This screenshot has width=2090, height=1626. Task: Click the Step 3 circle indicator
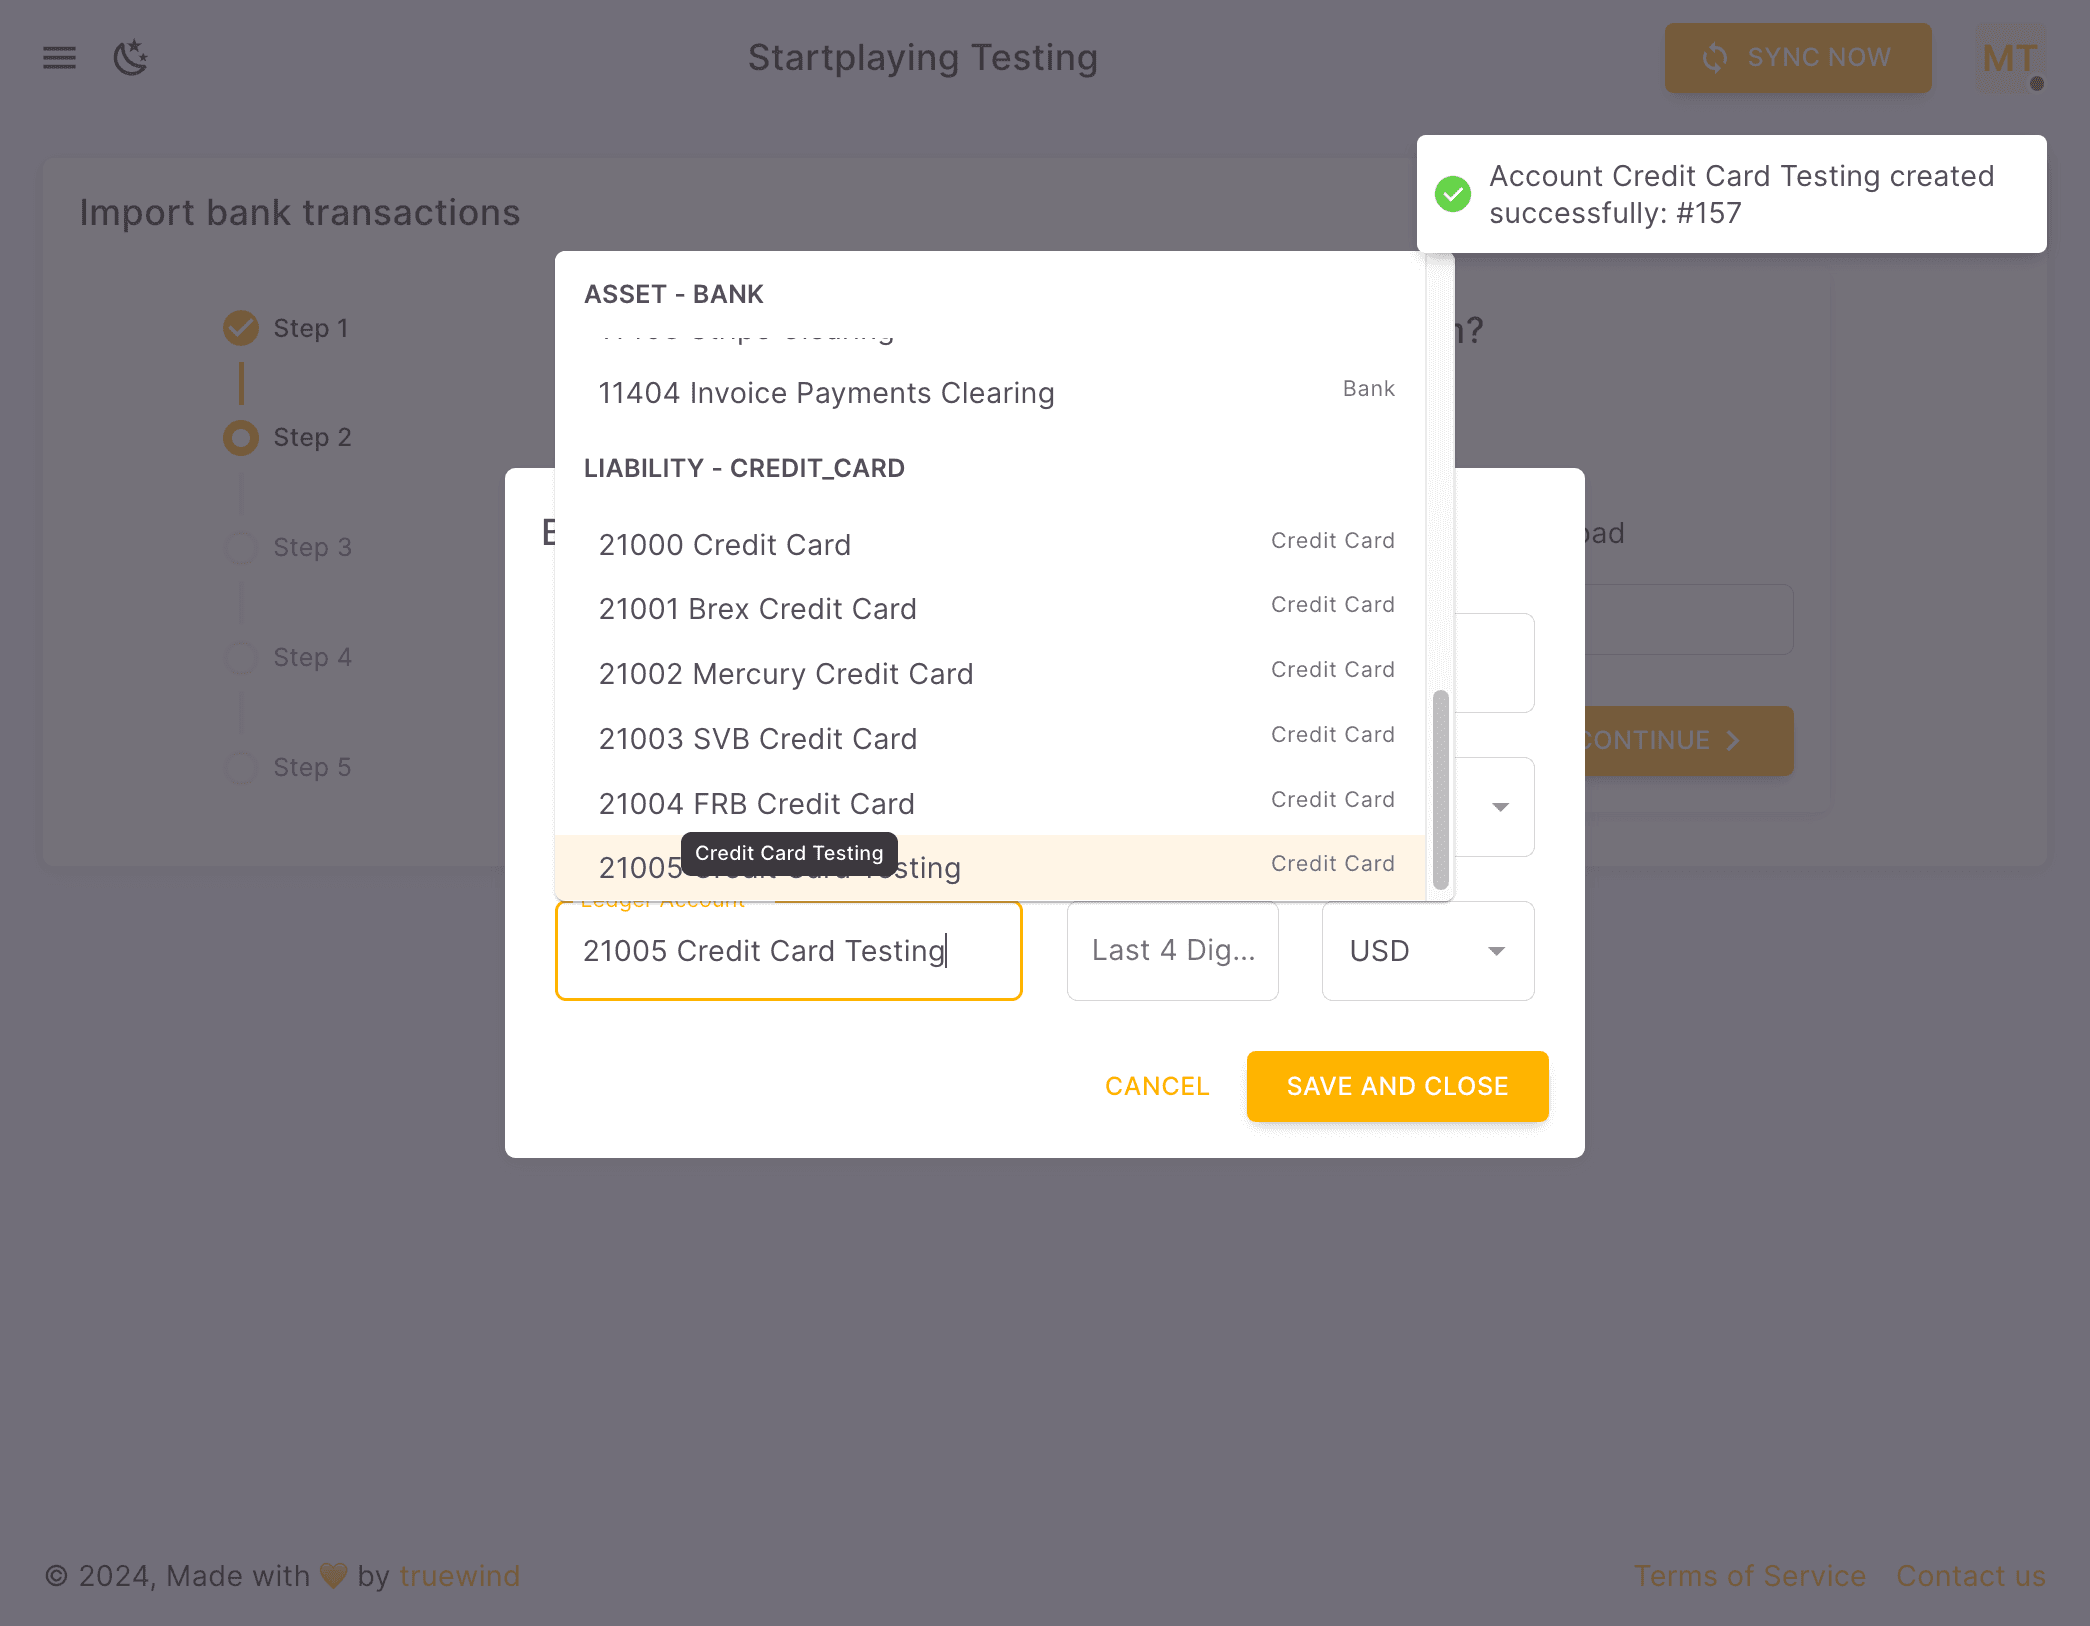pos(240,548)
